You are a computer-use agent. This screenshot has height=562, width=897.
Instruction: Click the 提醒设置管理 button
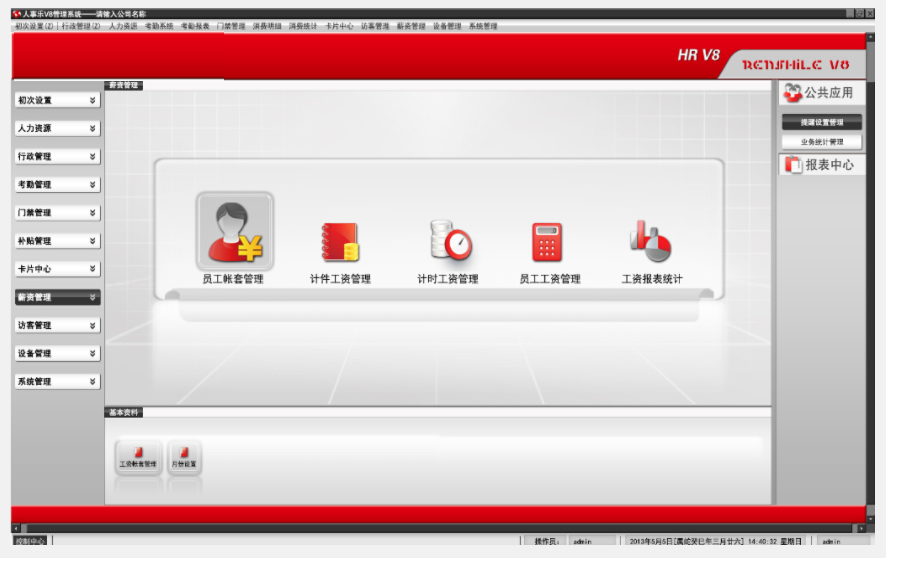click(x=821, y=122)
